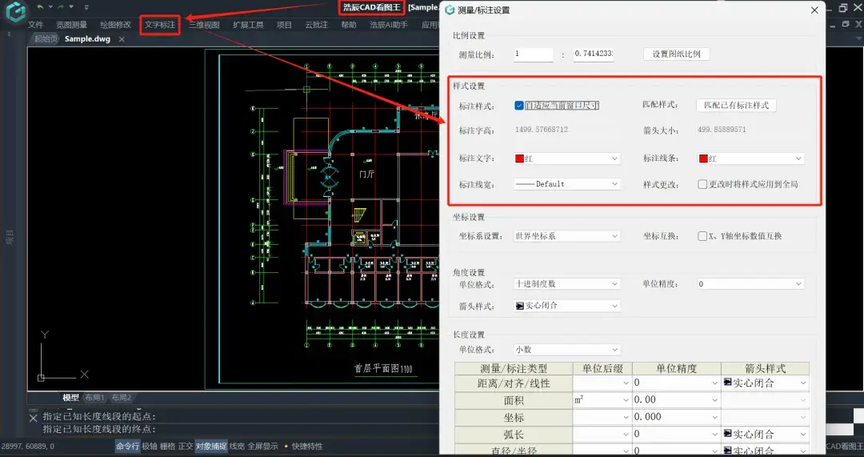Switch to the 布局2 layout tab
This screenshot has height=457, width=864.
pyautogui.click(x=121, y=397)
